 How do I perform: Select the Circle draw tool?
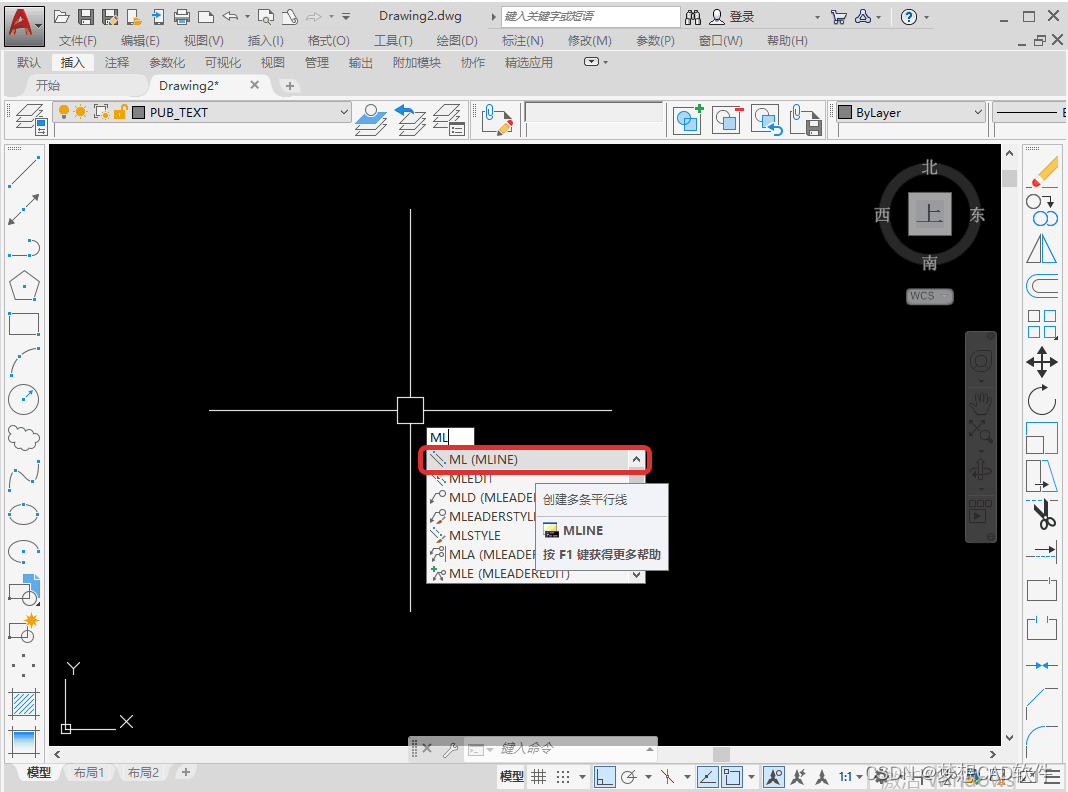pos(24,400)
